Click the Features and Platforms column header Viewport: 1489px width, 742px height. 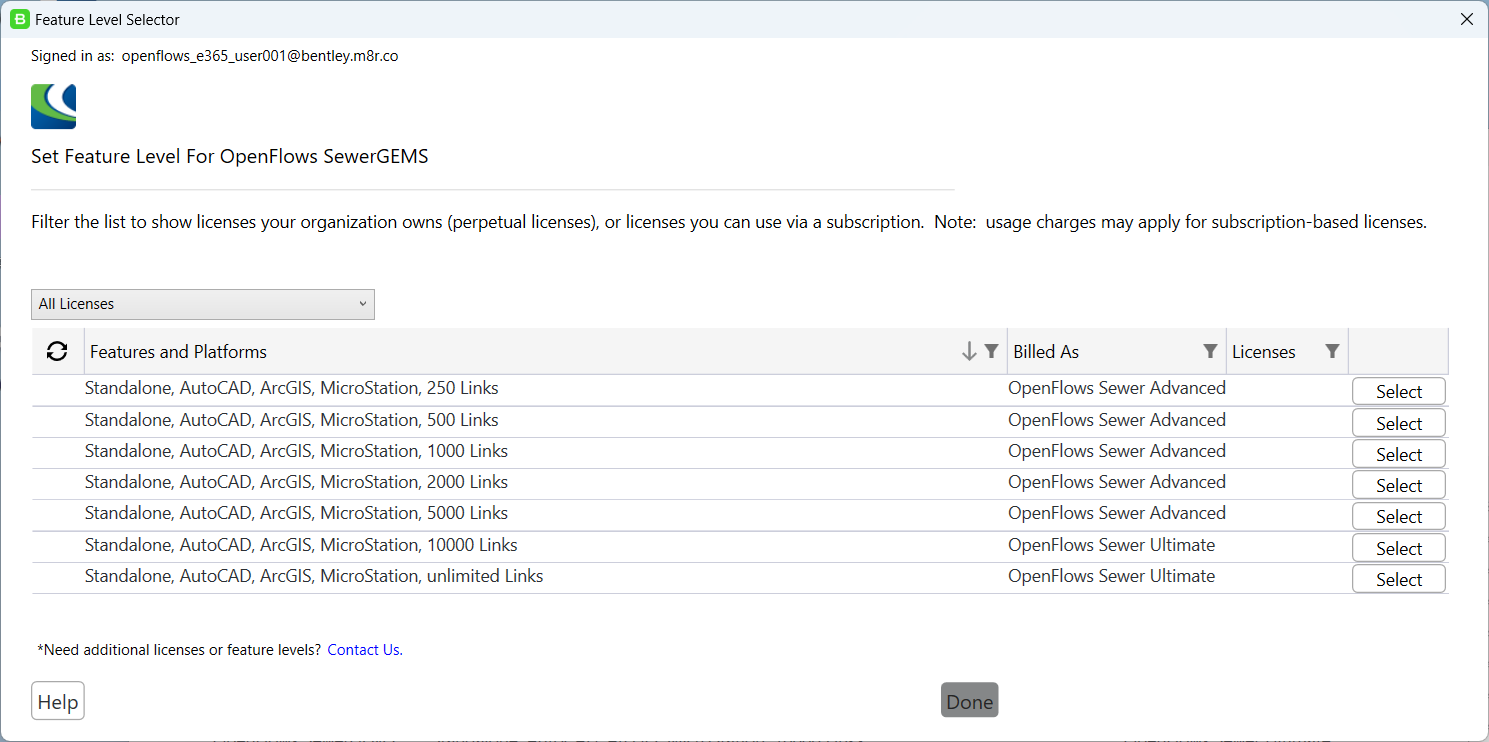pos(178,351)
